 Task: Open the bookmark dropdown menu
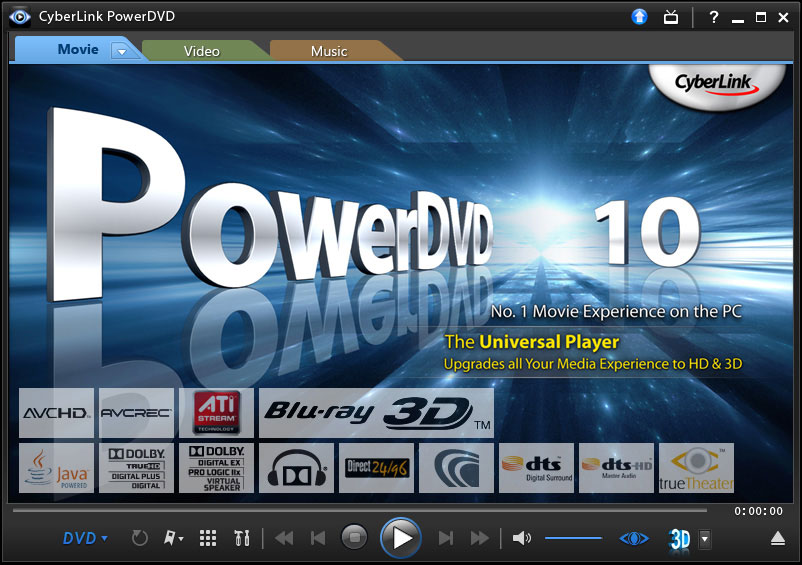(x=174, y=538)
